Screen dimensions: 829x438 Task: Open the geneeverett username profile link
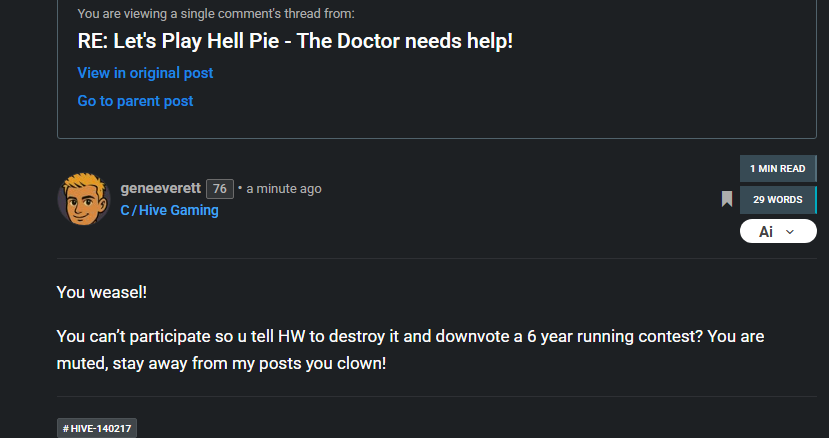coord(160,188)
